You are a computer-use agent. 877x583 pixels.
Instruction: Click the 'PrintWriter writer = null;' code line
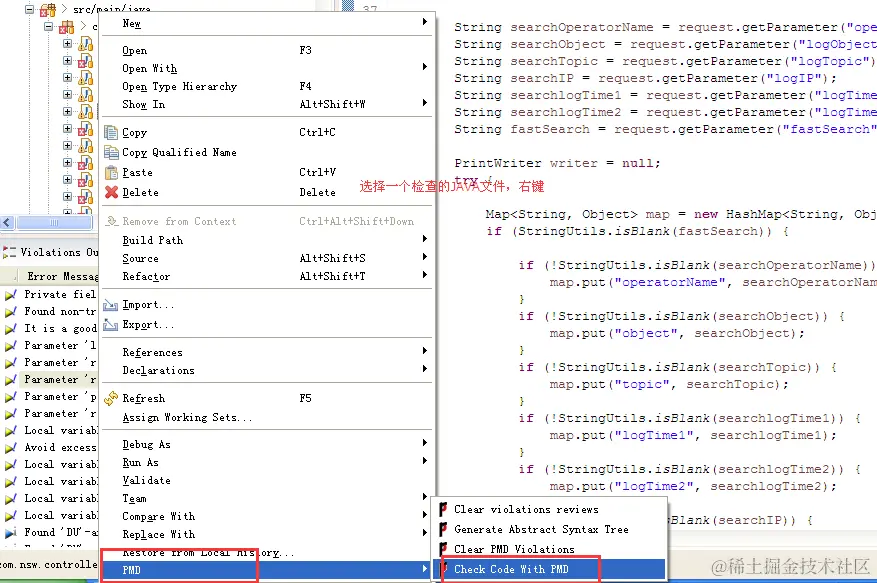click(557, 163)
